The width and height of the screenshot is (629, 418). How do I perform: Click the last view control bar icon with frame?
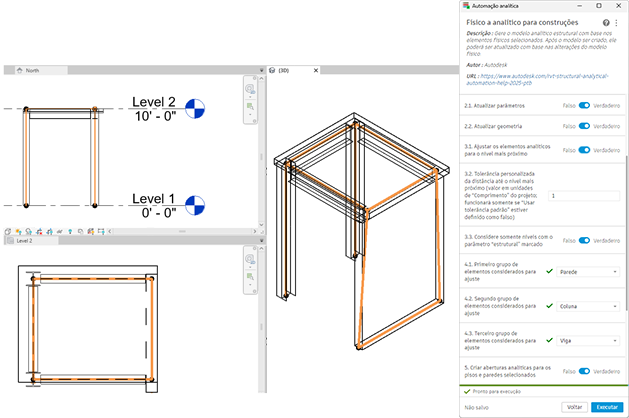click(101, 231)
